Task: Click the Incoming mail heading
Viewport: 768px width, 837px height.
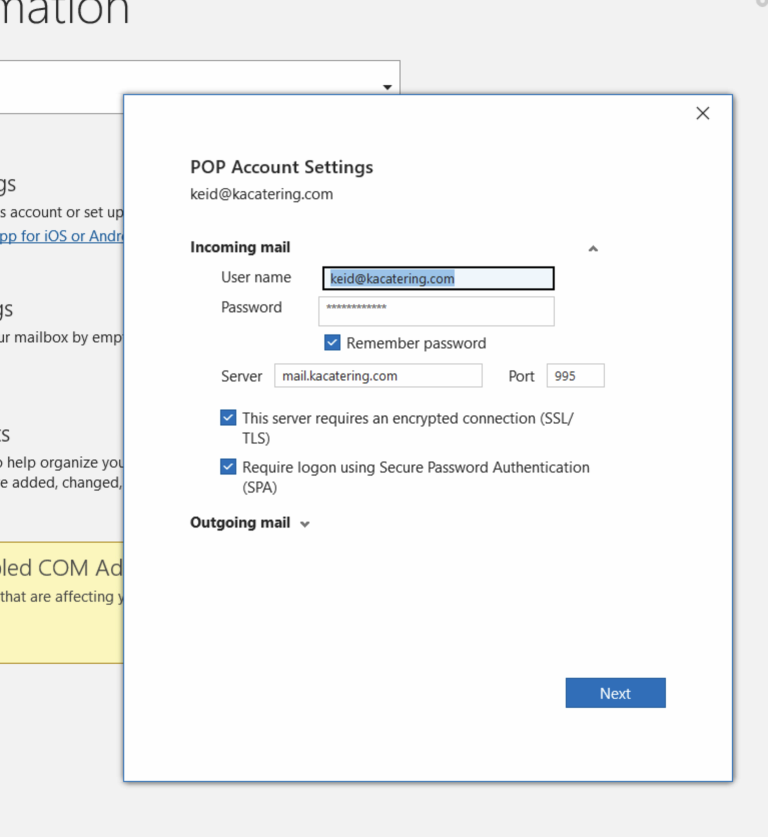Action: [x=240, y=247]
